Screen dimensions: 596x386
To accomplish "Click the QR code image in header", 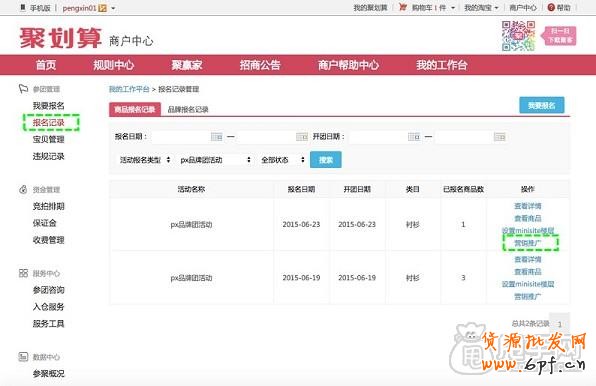I will point(518,36).
